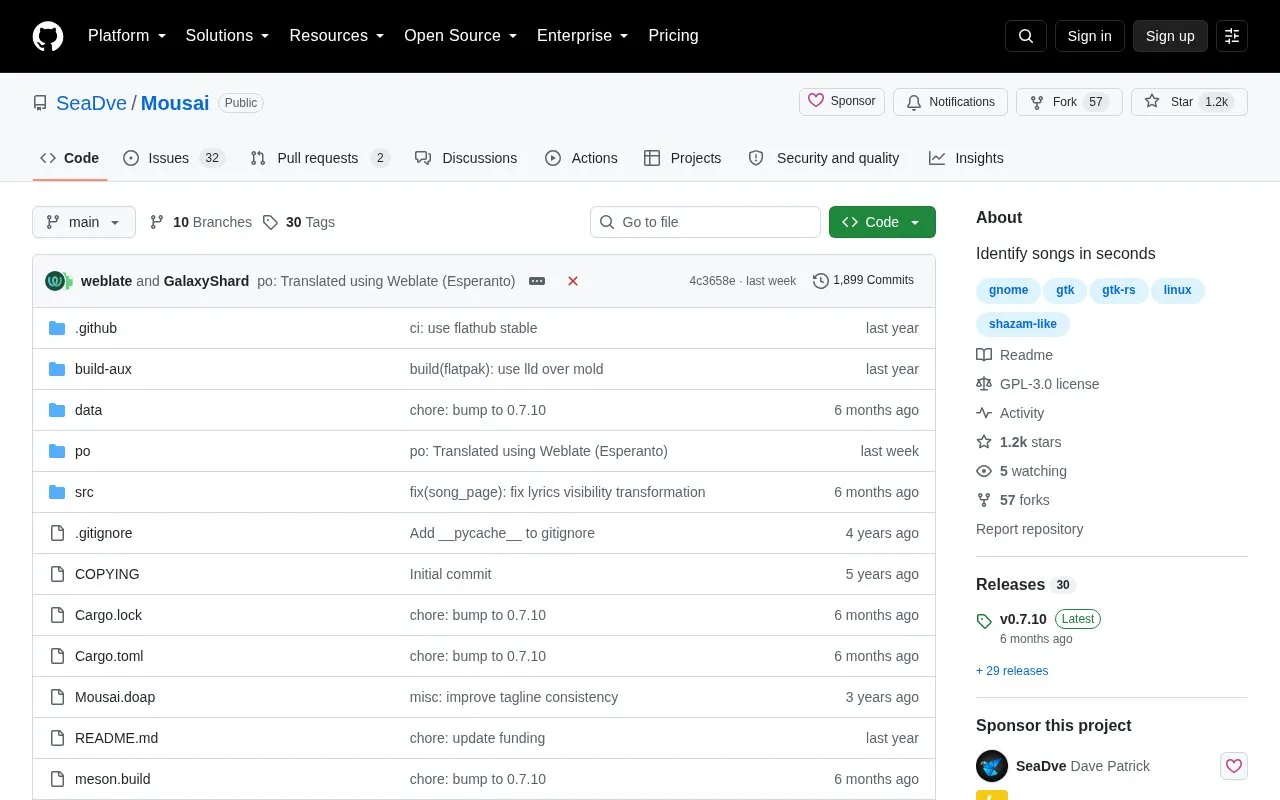Click the Sign up button
Viewport: 1280px width, 800px height.
tap(1170, 36)
